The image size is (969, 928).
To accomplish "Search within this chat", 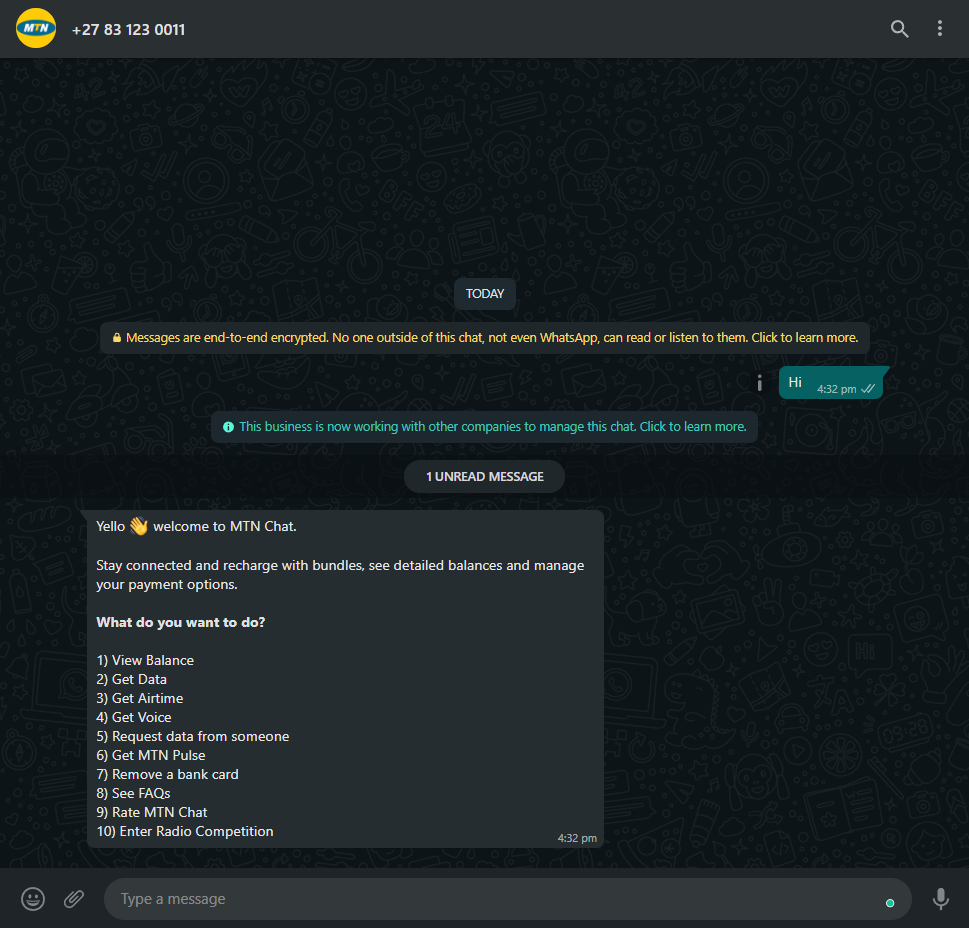I will (x=899, y=28).
